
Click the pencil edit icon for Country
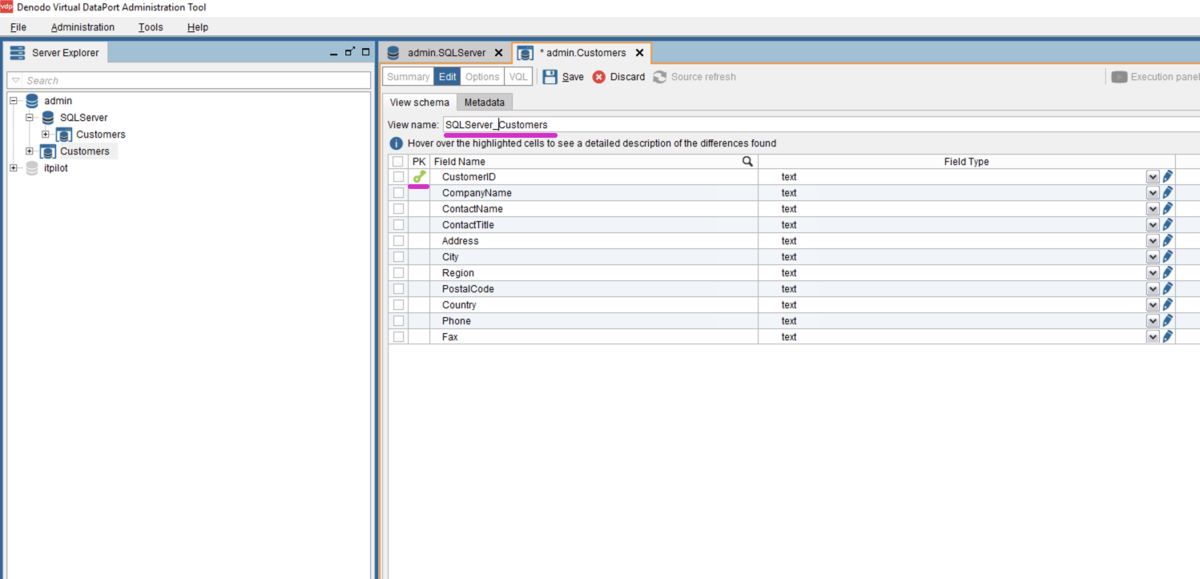click(1167, 305)
